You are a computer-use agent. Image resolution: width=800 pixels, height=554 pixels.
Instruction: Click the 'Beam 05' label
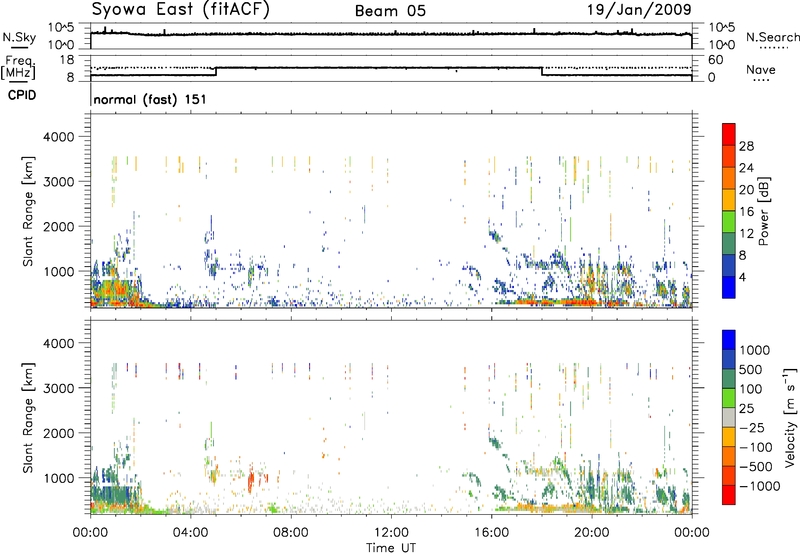pyautogui.click(x=390, y=11)
